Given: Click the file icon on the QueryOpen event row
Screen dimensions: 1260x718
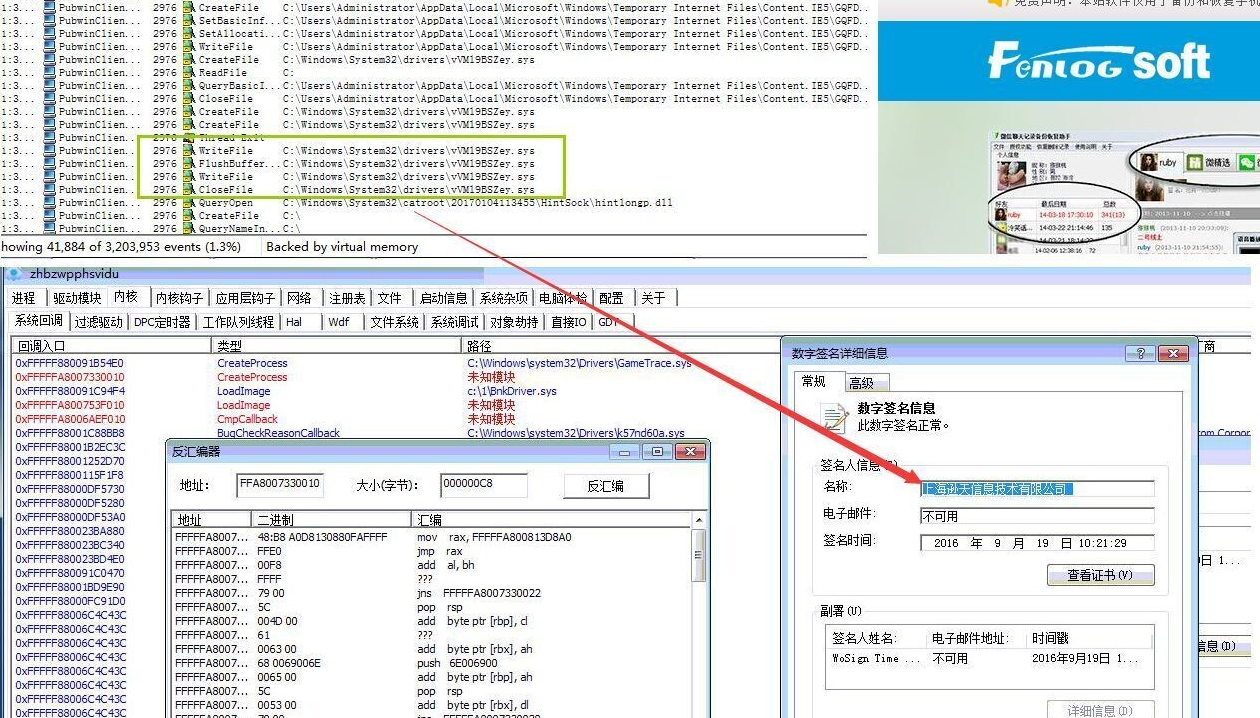Looking at the screenshot, I should tap(188, 203).
